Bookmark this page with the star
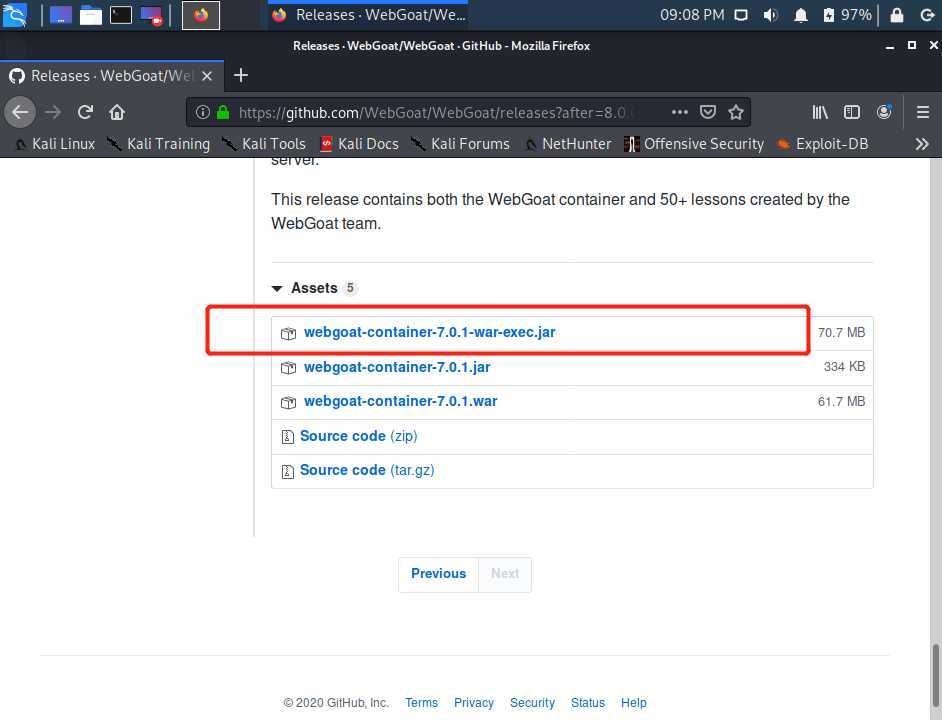 point(736,112)
